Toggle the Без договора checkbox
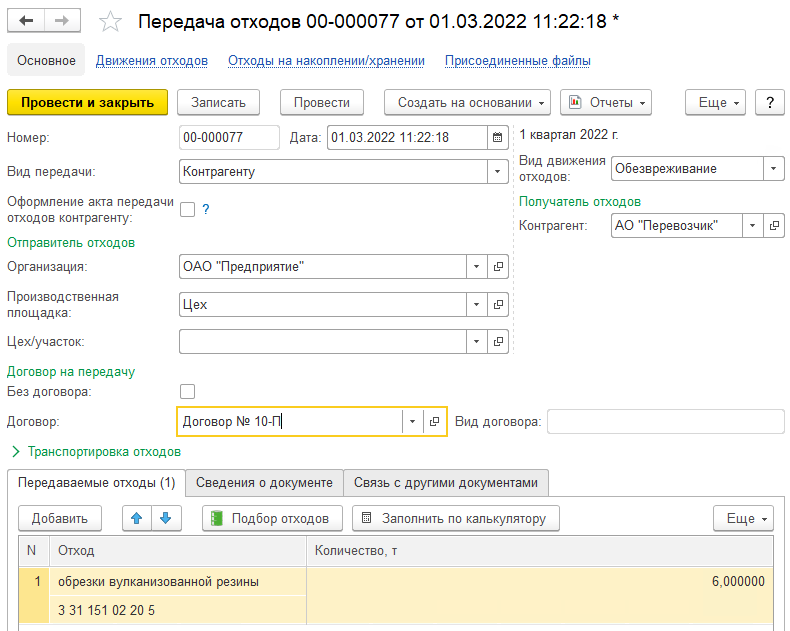 (187, 392)
